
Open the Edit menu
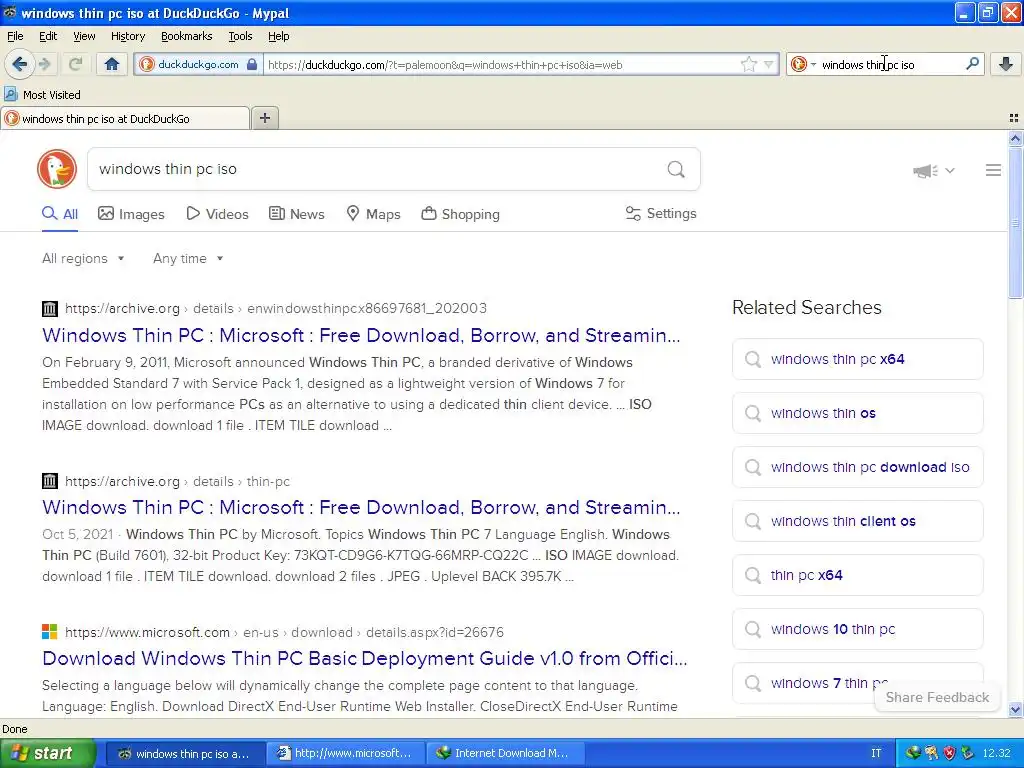click(x=48, y=36)
